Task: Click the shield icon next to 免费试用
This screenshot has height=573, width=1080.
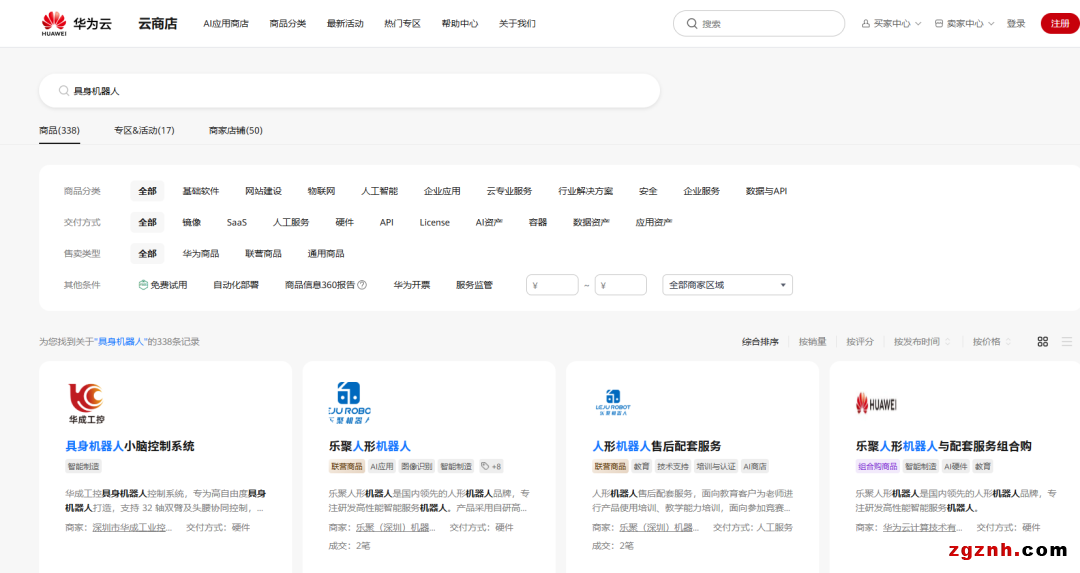Action: pyautogui.click(x=143, y=285)
